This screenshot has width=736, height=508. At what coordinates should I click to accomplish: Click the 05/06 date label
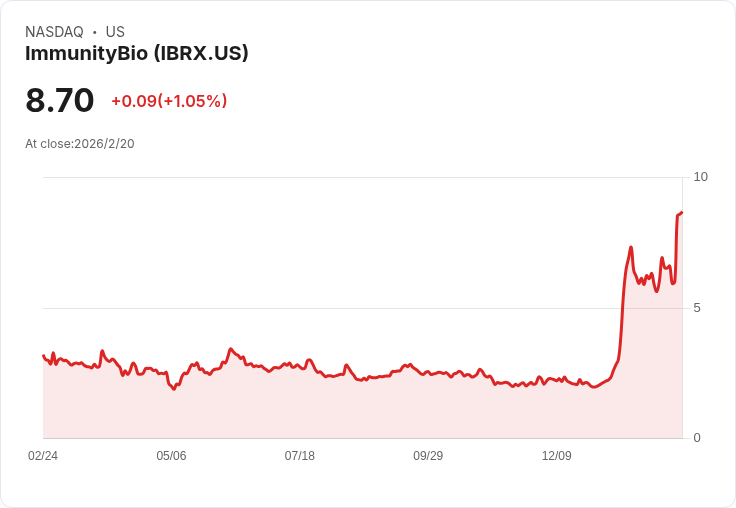(171, 455)
